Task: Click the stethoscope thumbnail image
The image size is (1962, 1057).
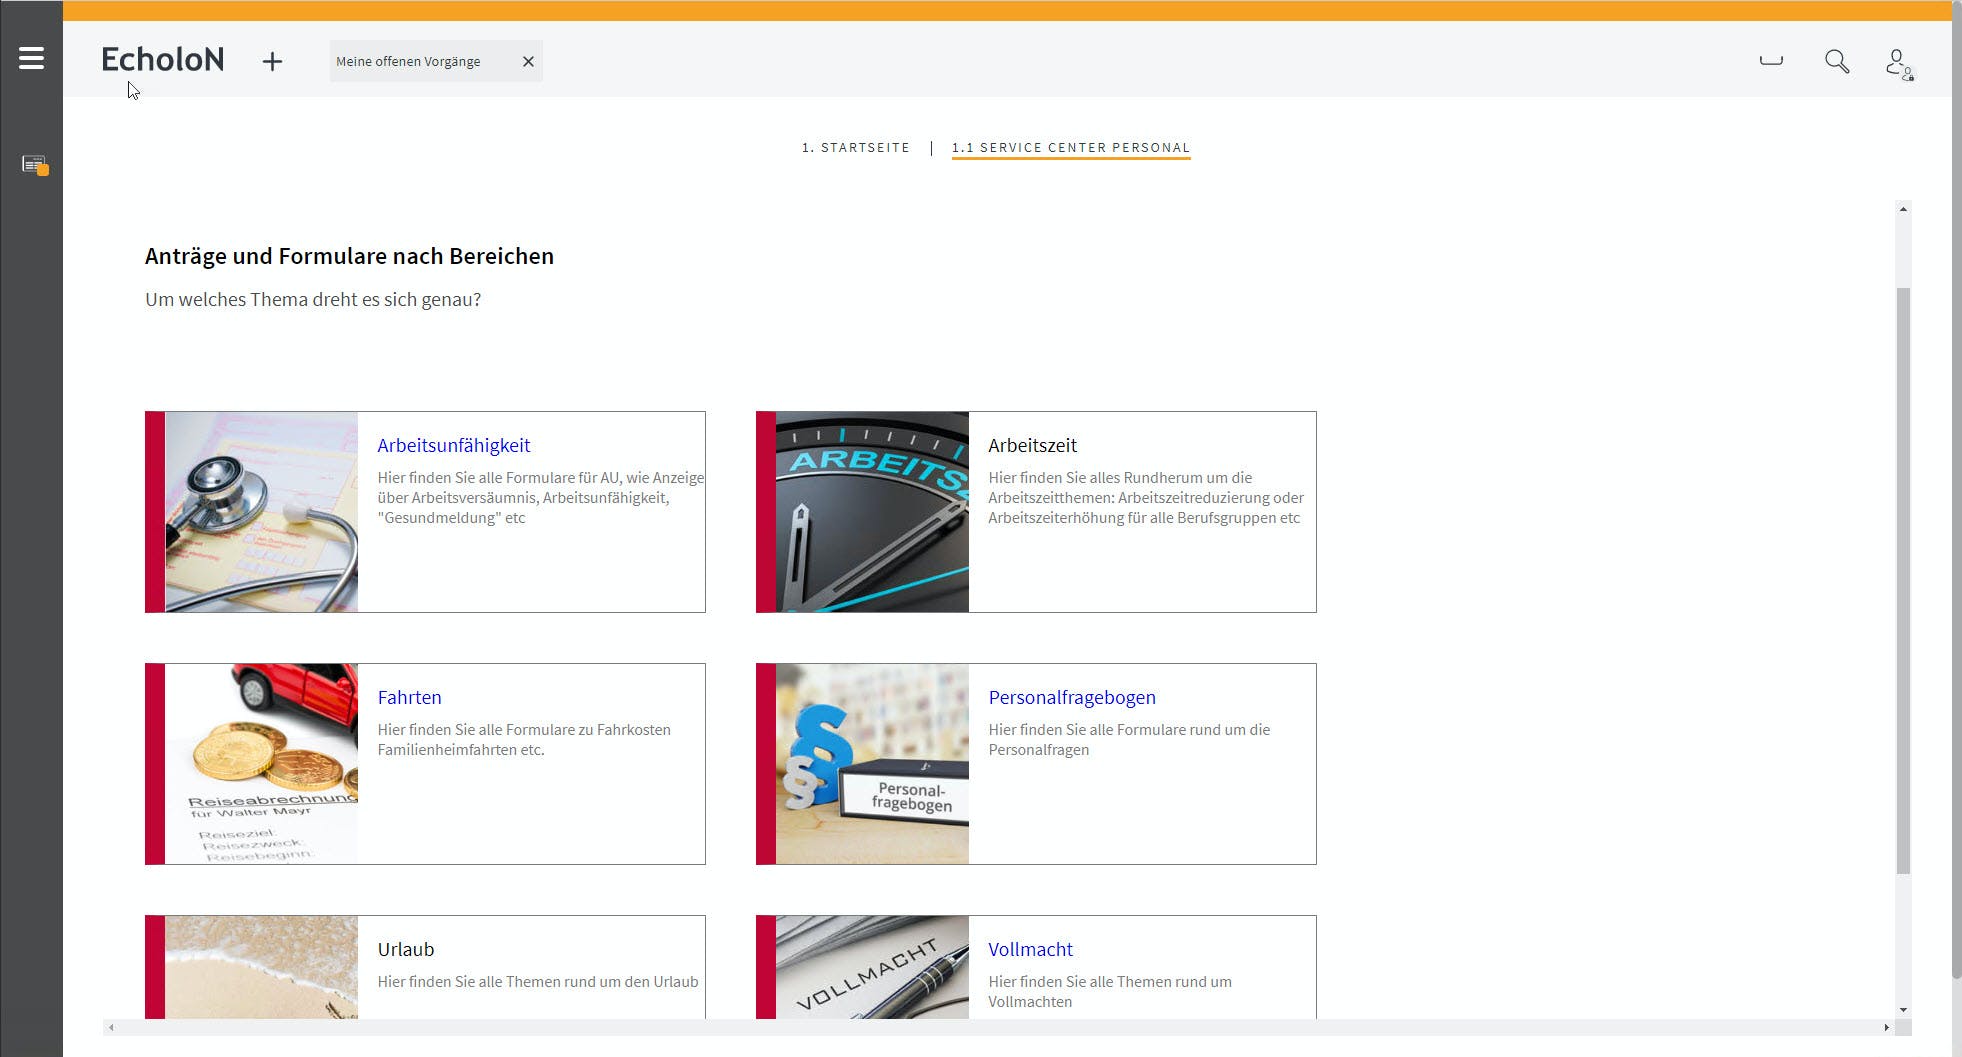Action: pos(261,512)
